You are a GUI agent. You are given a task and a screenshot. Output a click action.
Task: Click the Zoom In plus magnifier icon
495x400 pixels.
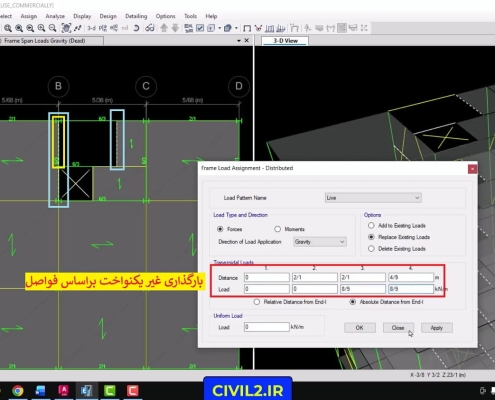pyautogui.click(x=41, y=28)
